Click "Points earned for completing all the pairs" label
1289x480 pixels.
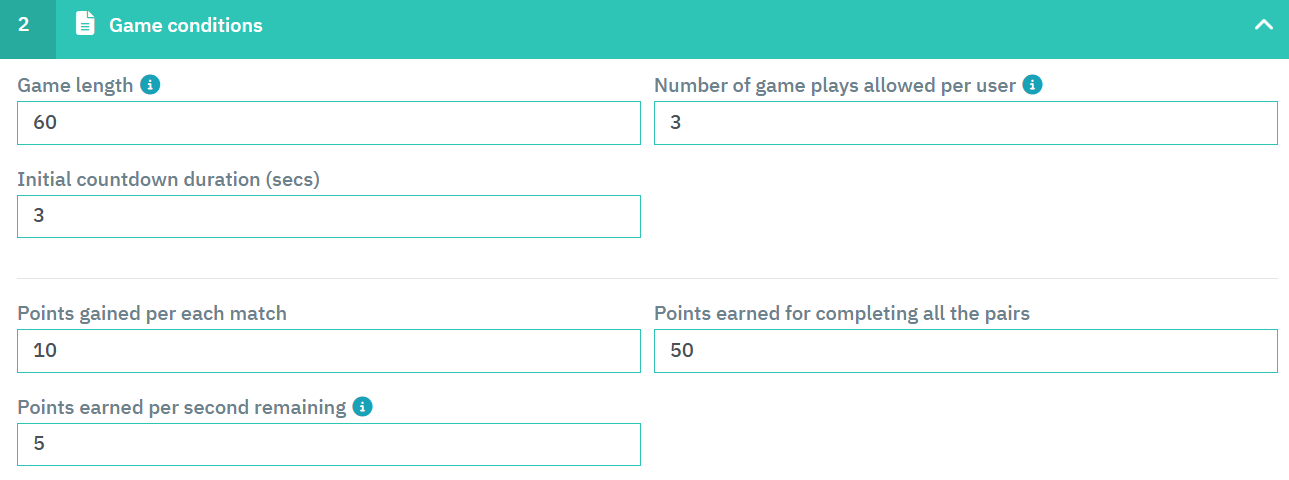coord(841,313)
